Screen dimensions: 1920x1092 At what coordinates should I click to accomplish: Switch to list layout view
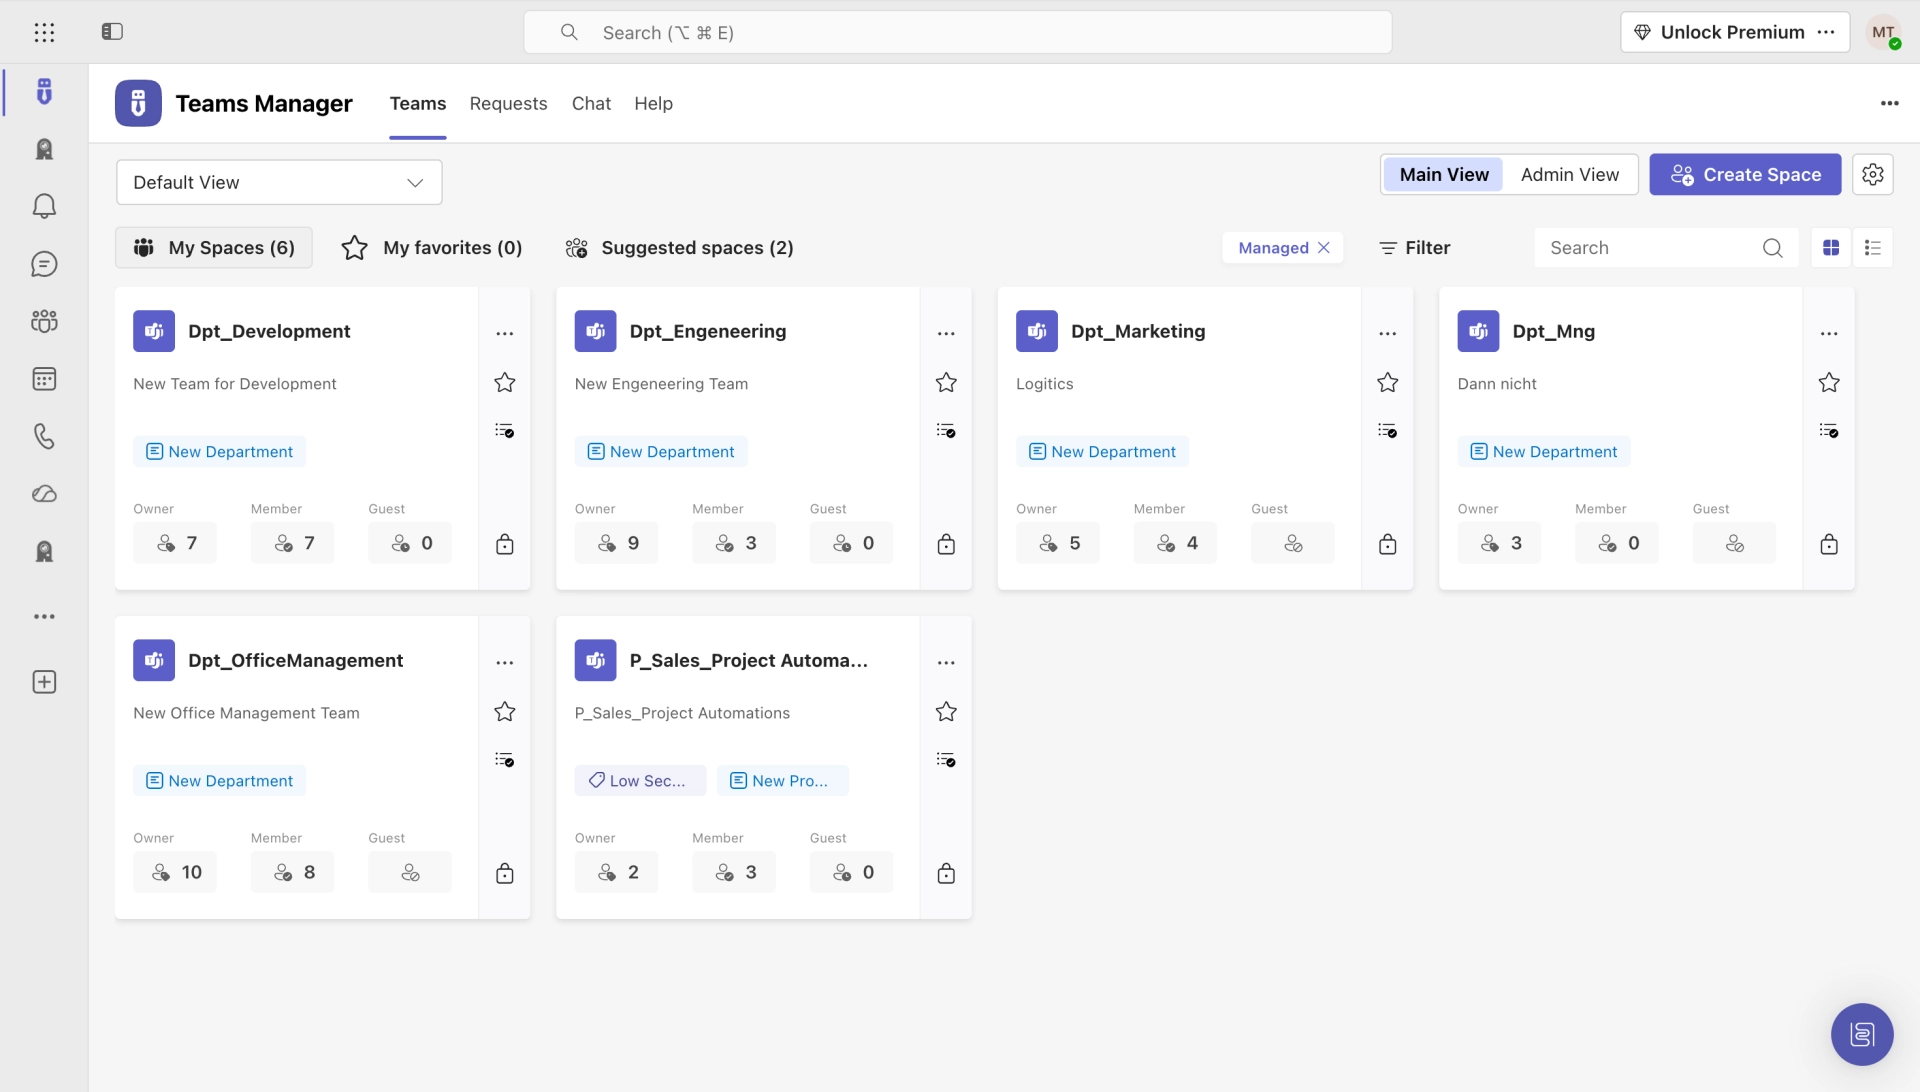pyautogui.click(x=1873, y=248)
